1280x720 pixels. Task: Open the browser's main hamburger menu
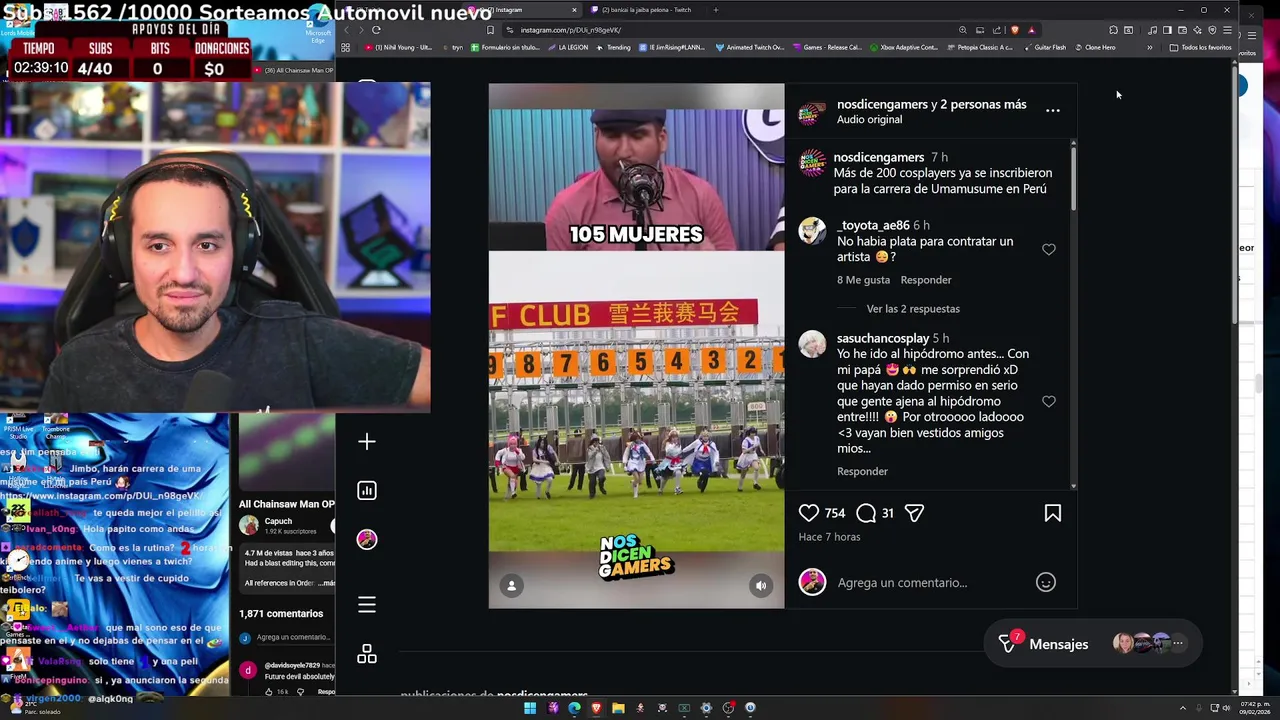coord(1227,30)
